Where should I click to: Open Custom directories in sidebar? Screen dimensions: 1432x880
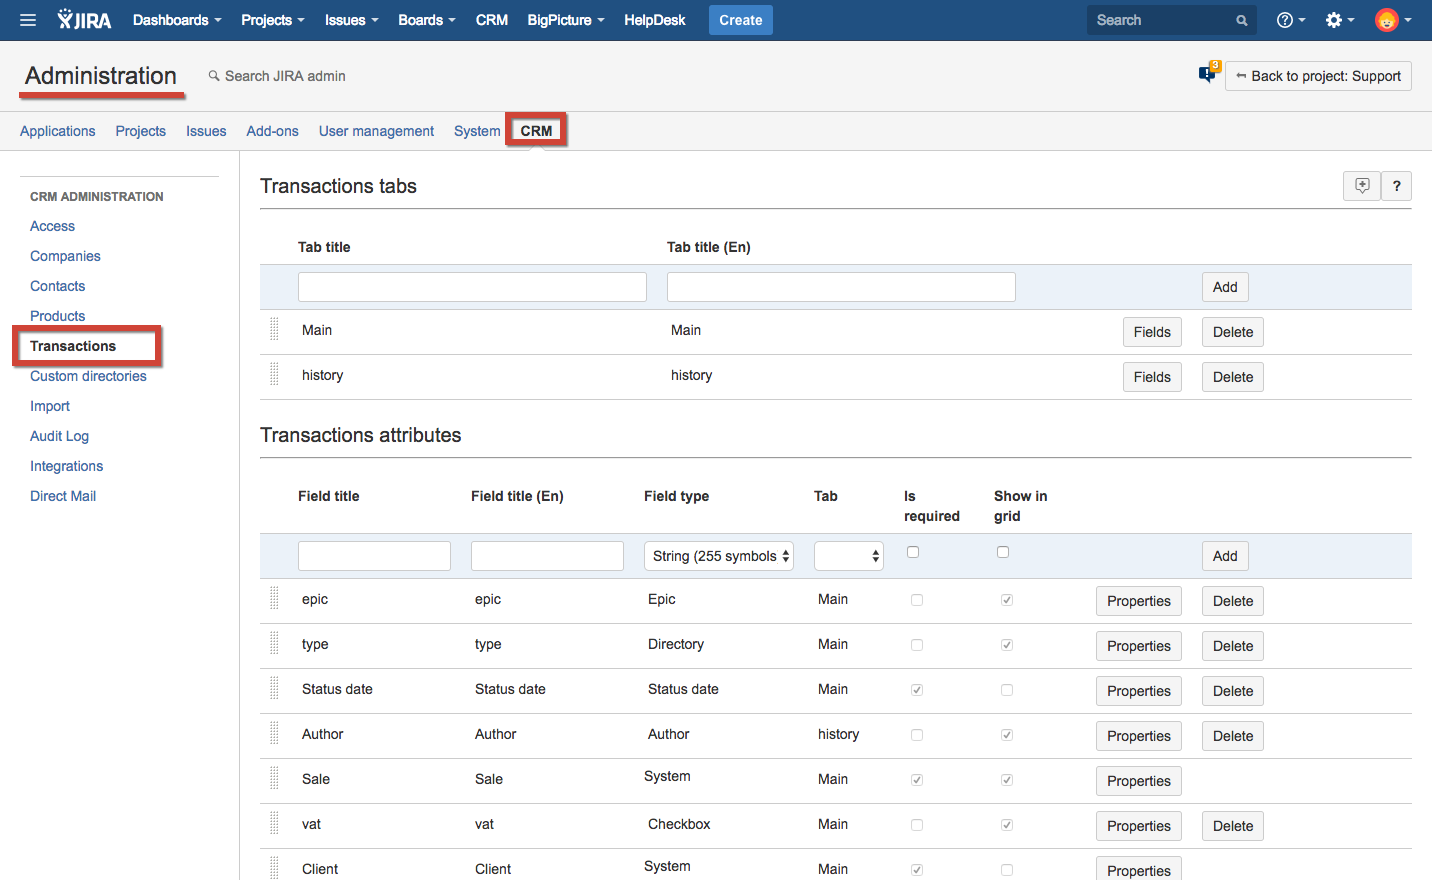88,376
